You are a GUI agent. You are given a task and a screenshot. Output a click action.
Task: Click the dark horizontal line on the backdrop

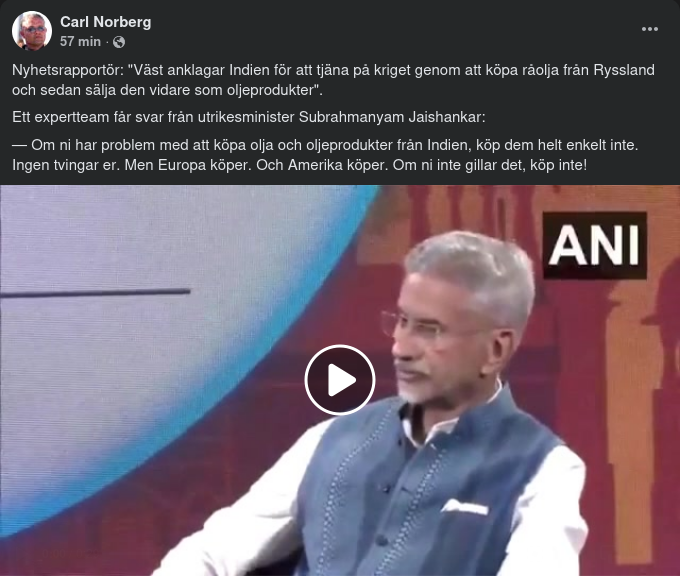95,293
